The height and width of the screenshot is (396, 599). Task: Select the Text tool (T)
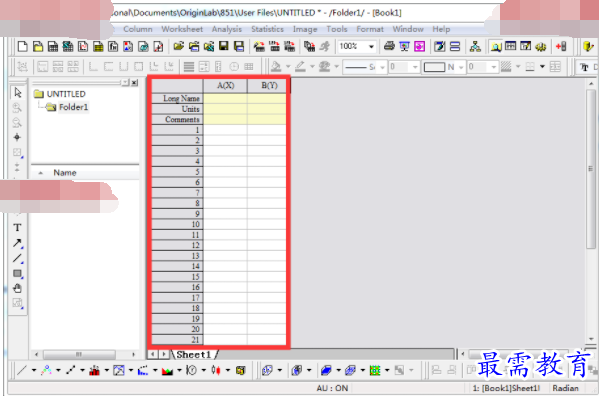[17, 228]
